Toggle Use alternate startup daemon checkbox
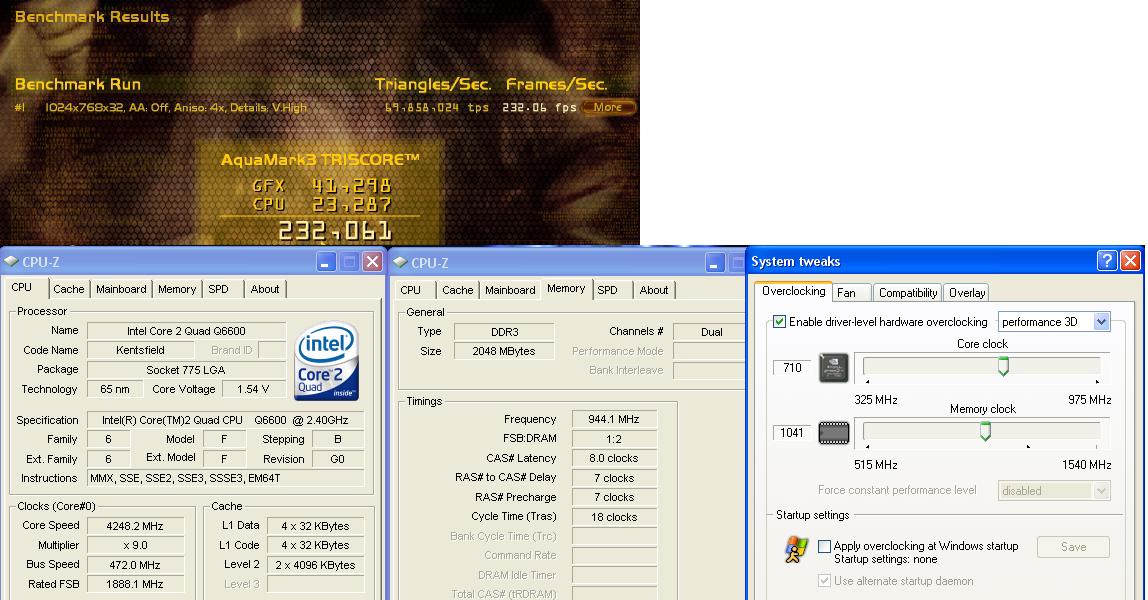1148x600 pixels. pyautogui.click(x=824, y=581)
